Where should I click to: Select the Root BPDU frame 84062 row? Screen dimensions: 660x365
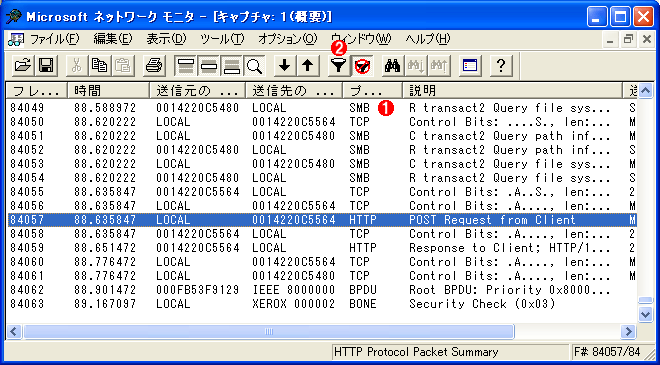(322, 290)
